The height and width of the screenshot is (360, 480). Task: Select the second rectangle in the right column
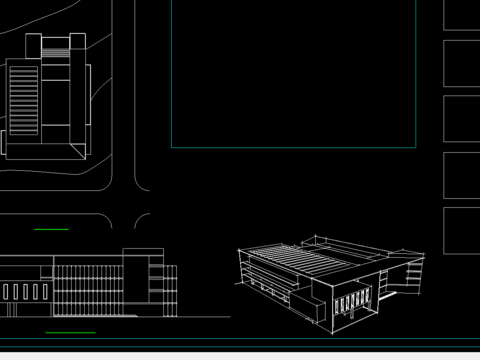coord(462,64)
